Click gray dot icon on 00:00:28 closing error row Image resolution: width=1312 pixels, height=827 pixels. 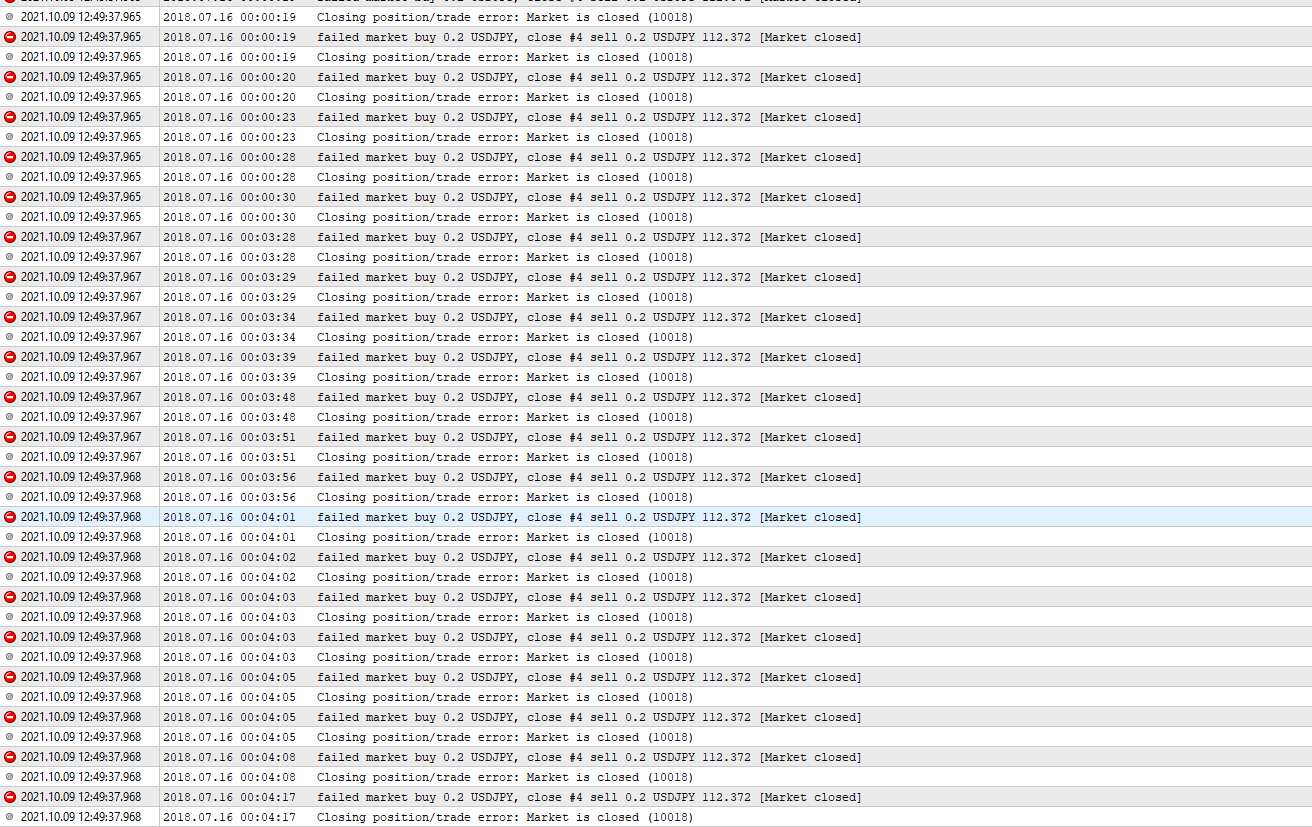pos(10,177)
